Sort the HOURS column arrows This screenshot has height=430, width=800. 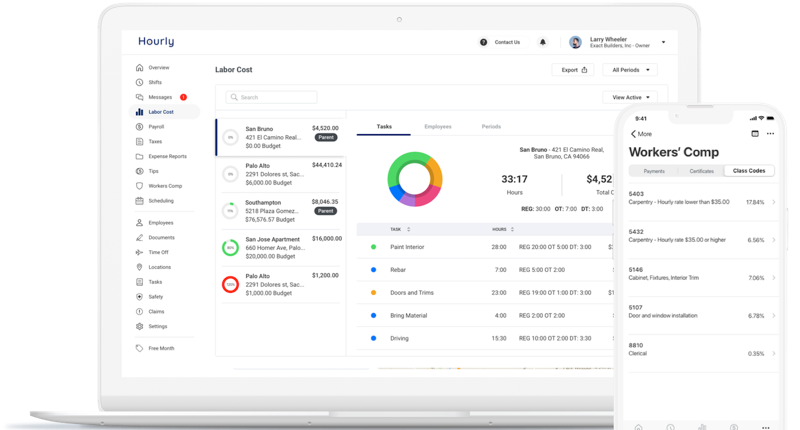(512, 230)
